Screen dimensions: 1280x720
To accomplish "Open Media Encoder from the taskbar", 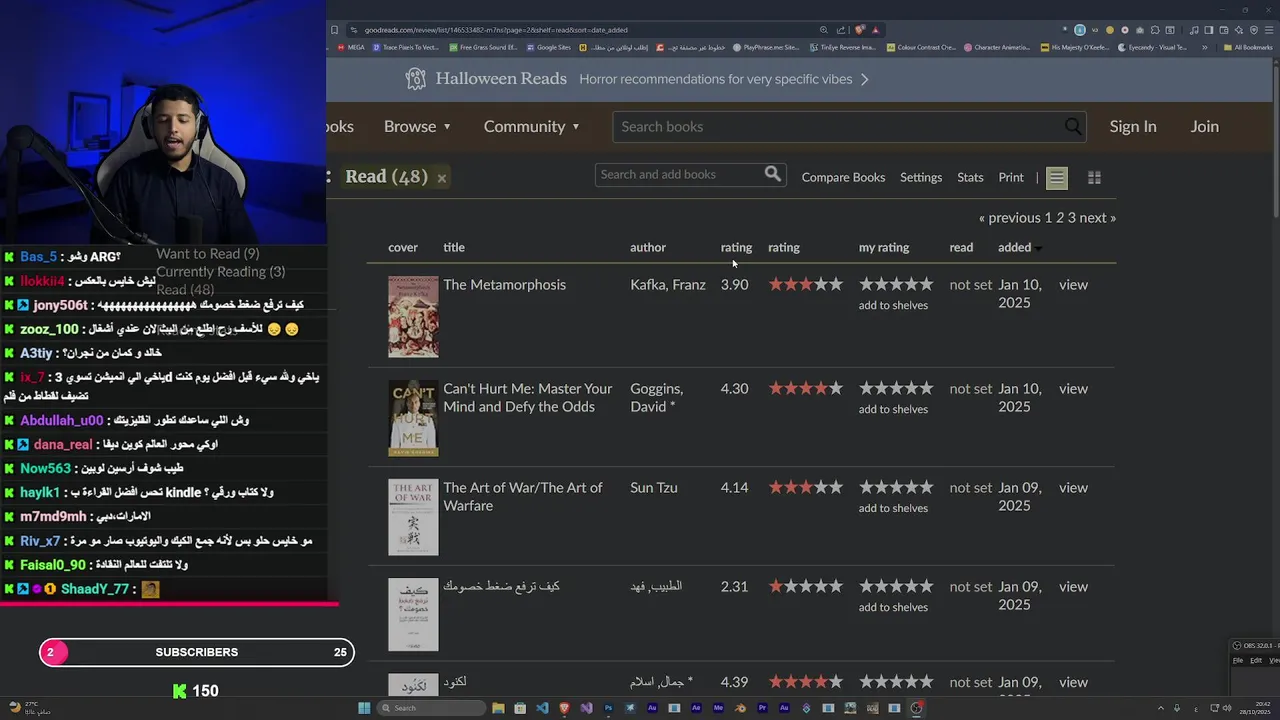I will click(718, 708).
